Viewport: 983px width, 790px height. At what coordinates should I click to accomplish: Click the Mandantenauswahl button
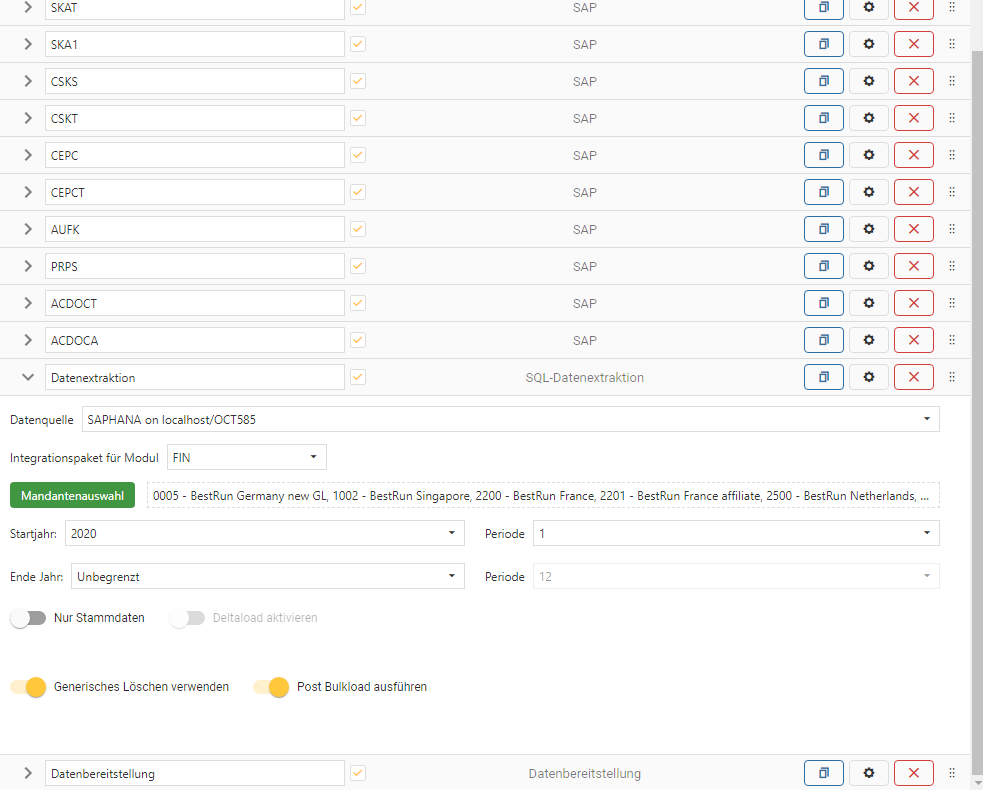click(x=72, y=495)
